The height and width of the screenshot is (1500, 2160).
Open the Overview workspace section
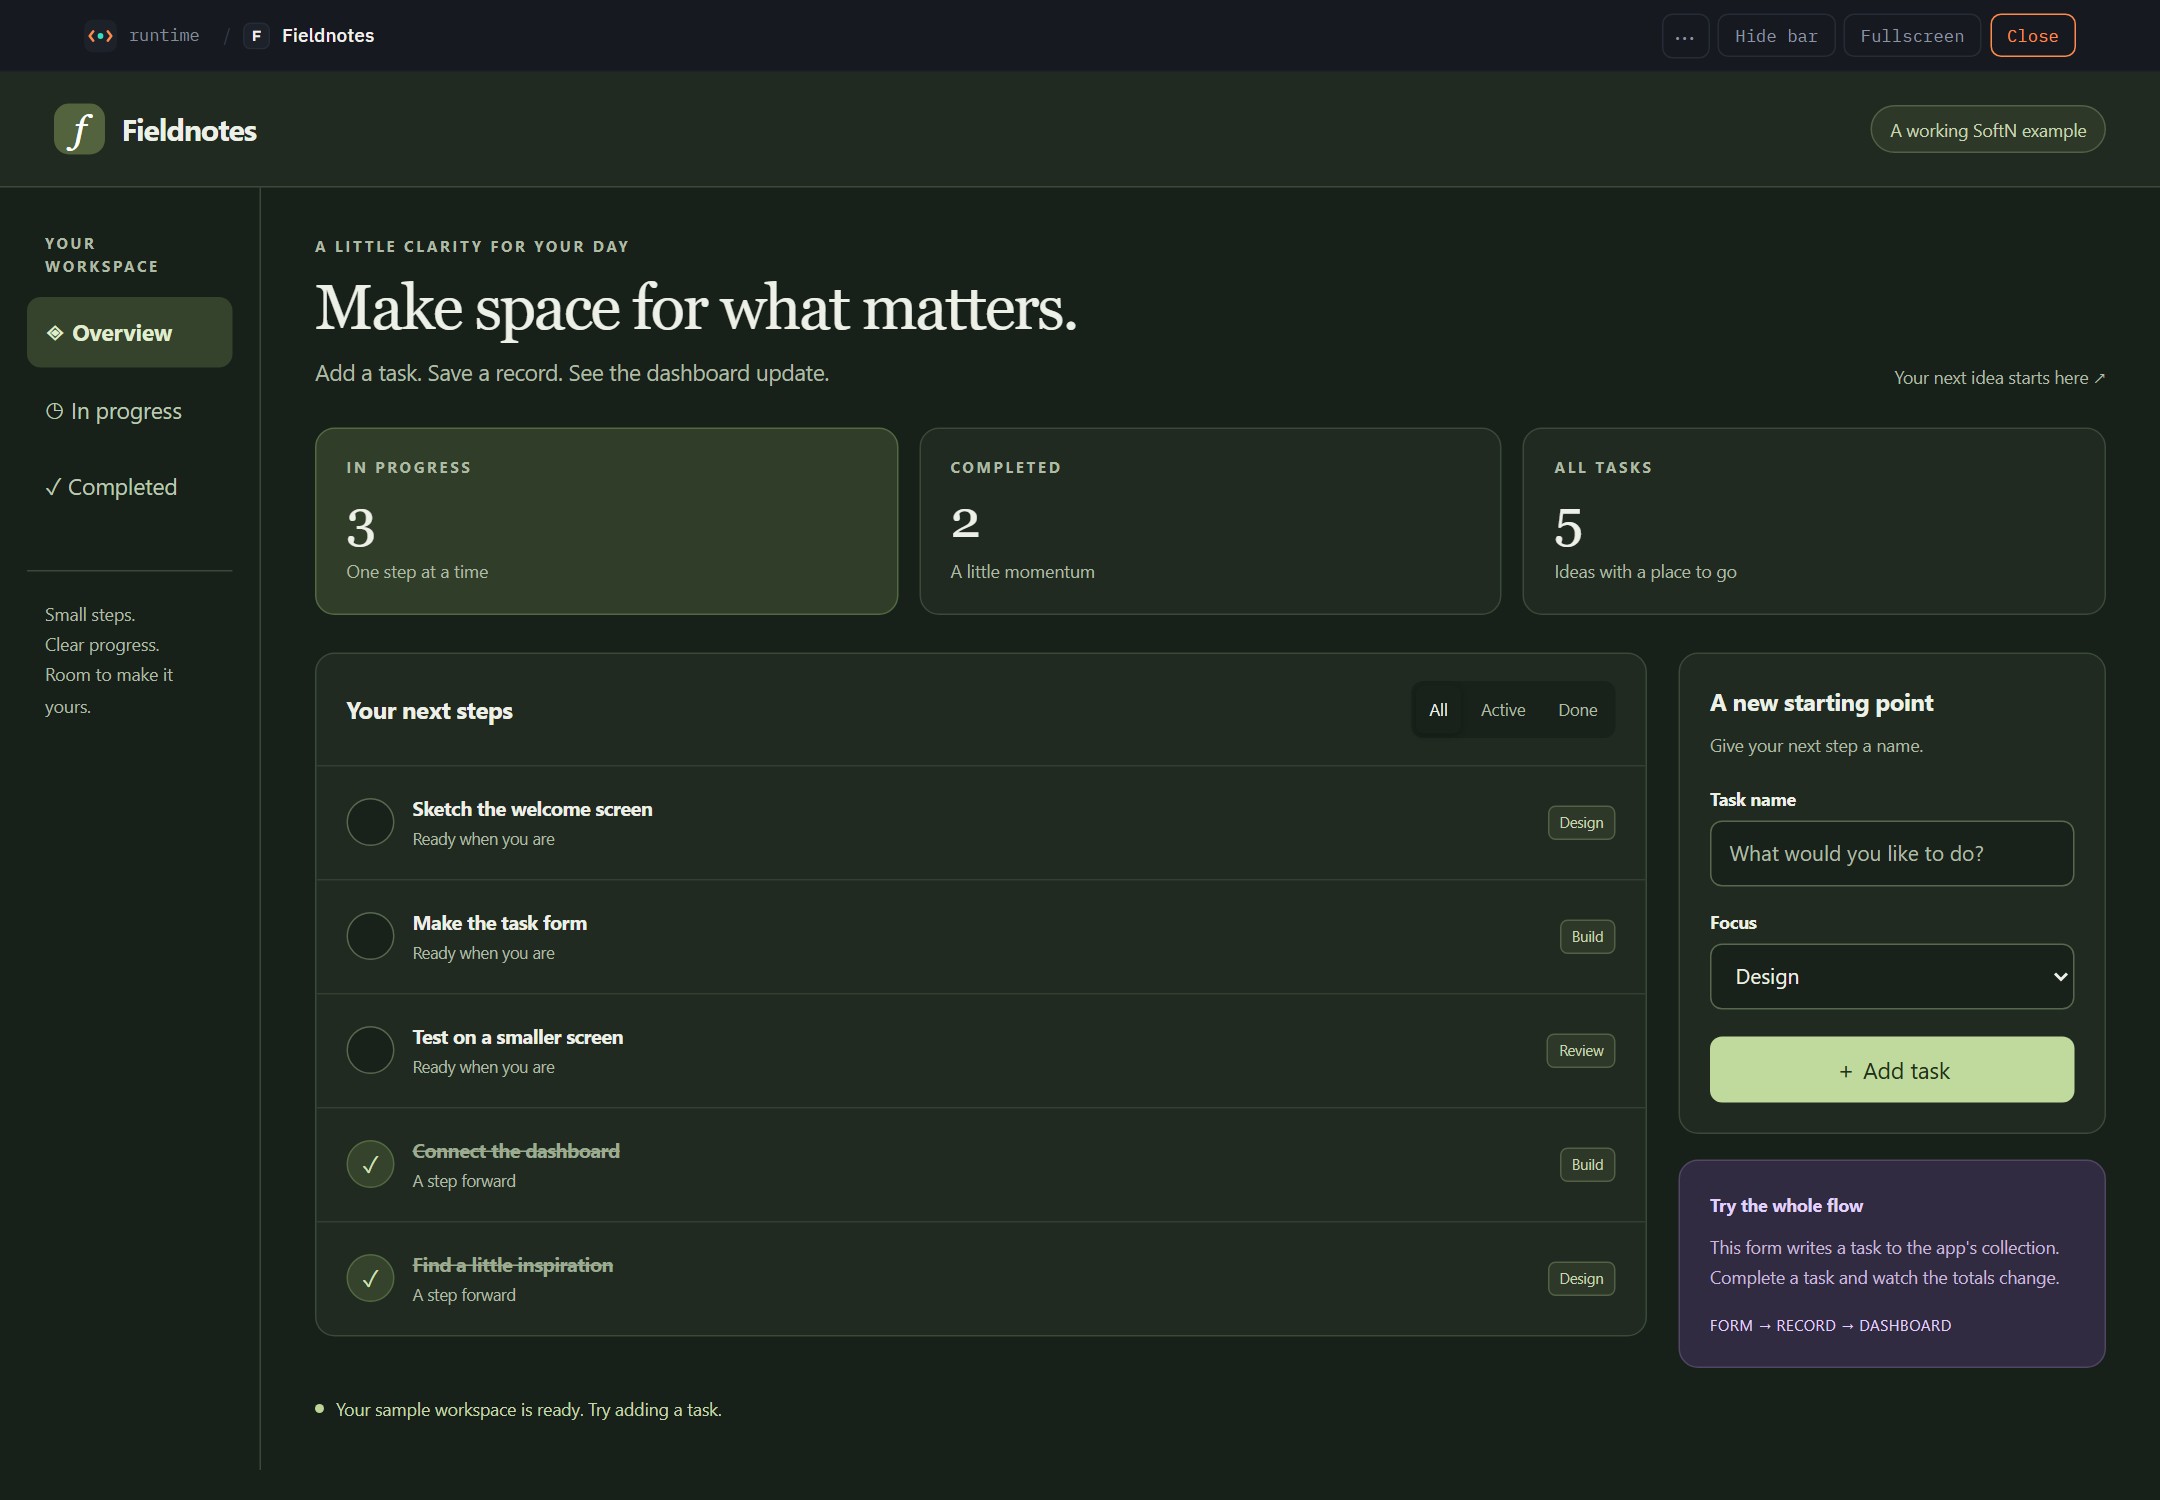(x=130, y=333)
